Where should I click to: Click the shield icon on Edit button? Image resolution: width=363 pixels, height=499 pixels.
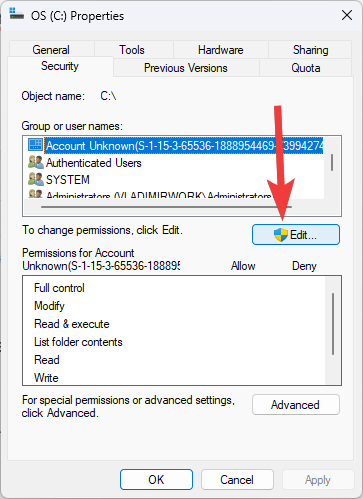point(281,235)
